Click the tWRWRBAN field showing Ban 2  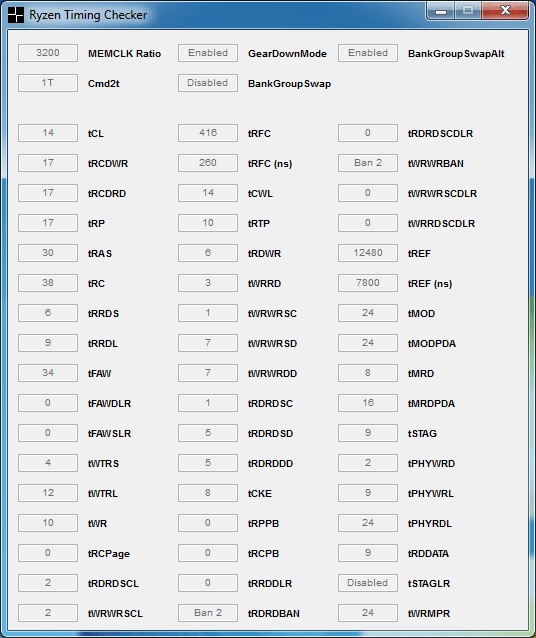coord(368,163)
